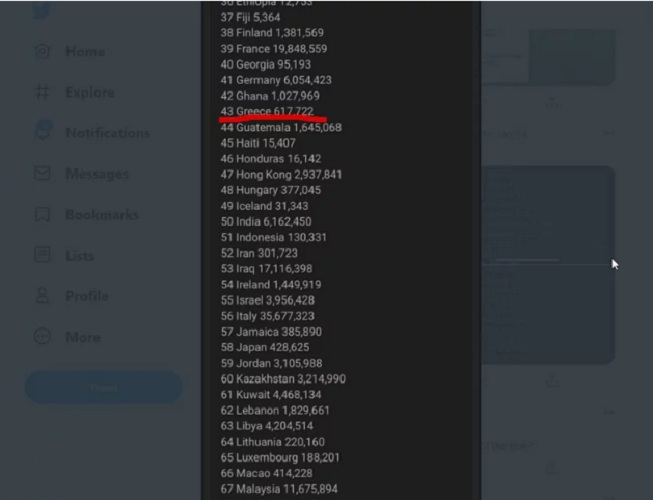Click the Italy 35,677,323 entry
653x500 pixels.
pyautogui.click(x=267, y=316)
